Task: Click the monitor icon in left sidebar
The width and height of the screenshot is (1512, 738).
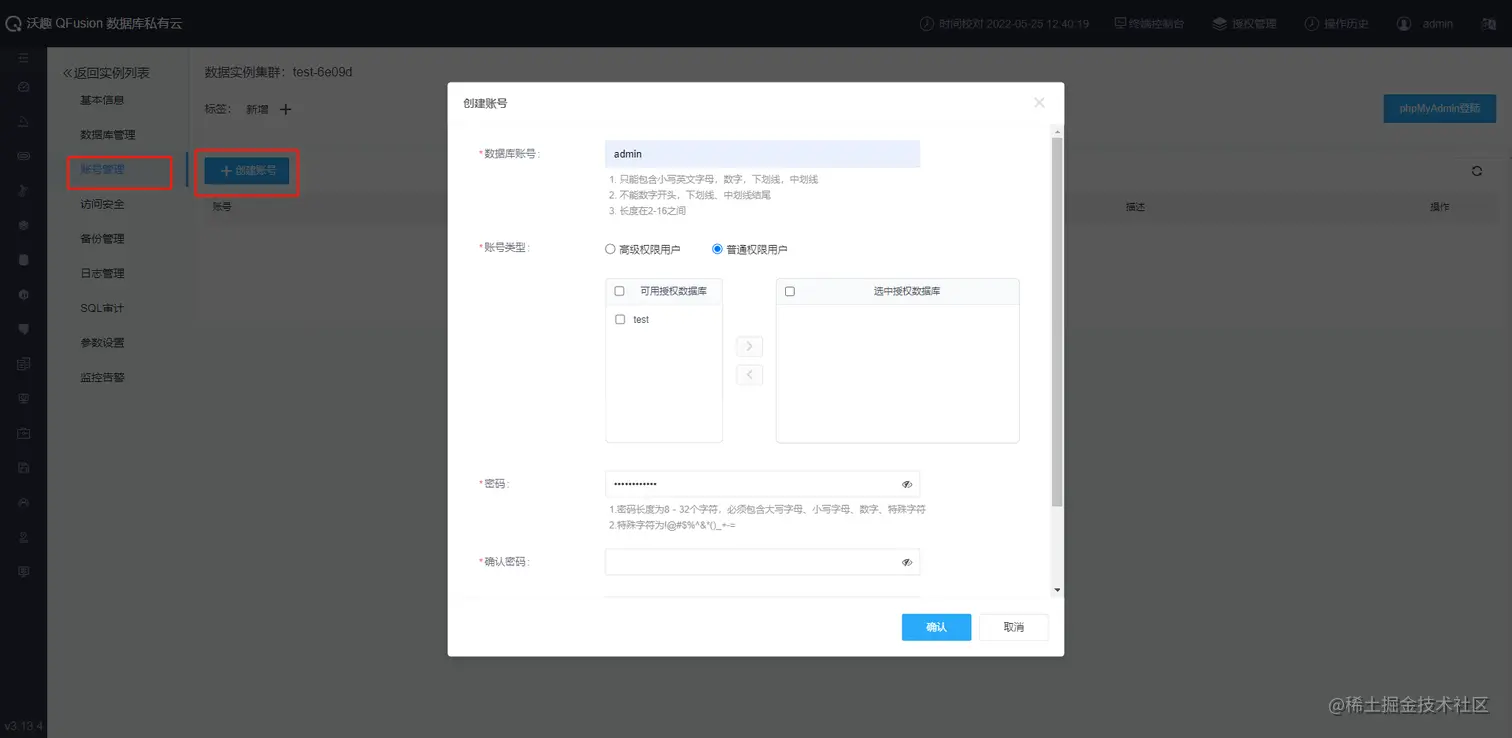Action: click(x=23, y=398)
